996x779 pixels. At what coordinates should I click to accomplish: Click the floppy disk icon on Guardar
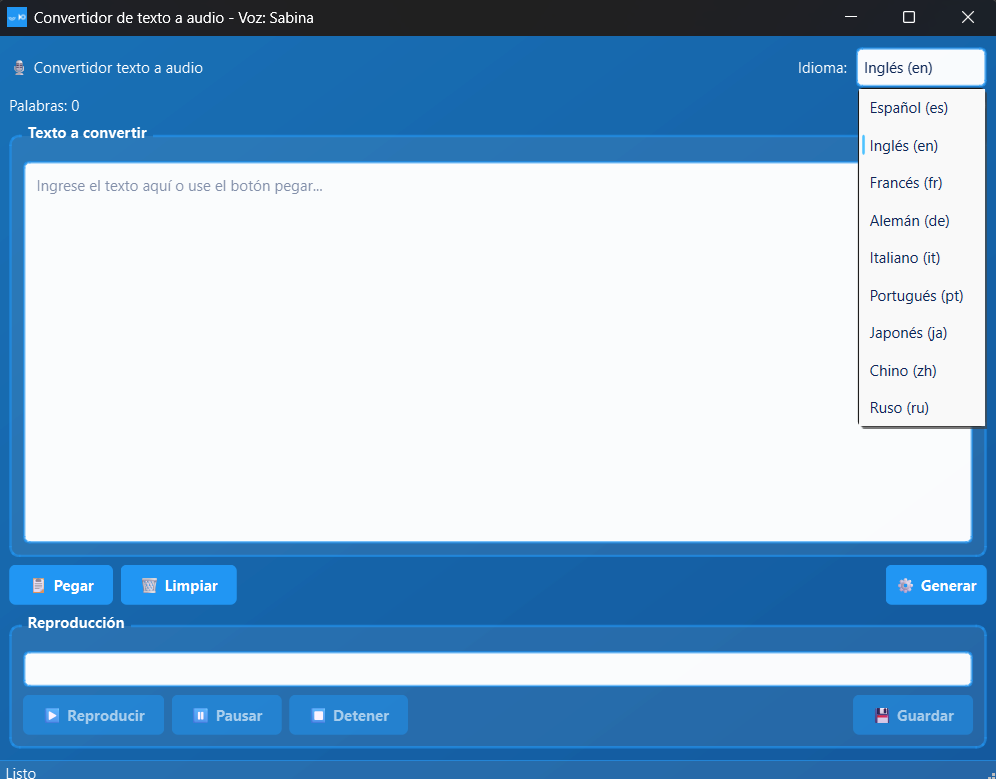click(x=882, y=716)
